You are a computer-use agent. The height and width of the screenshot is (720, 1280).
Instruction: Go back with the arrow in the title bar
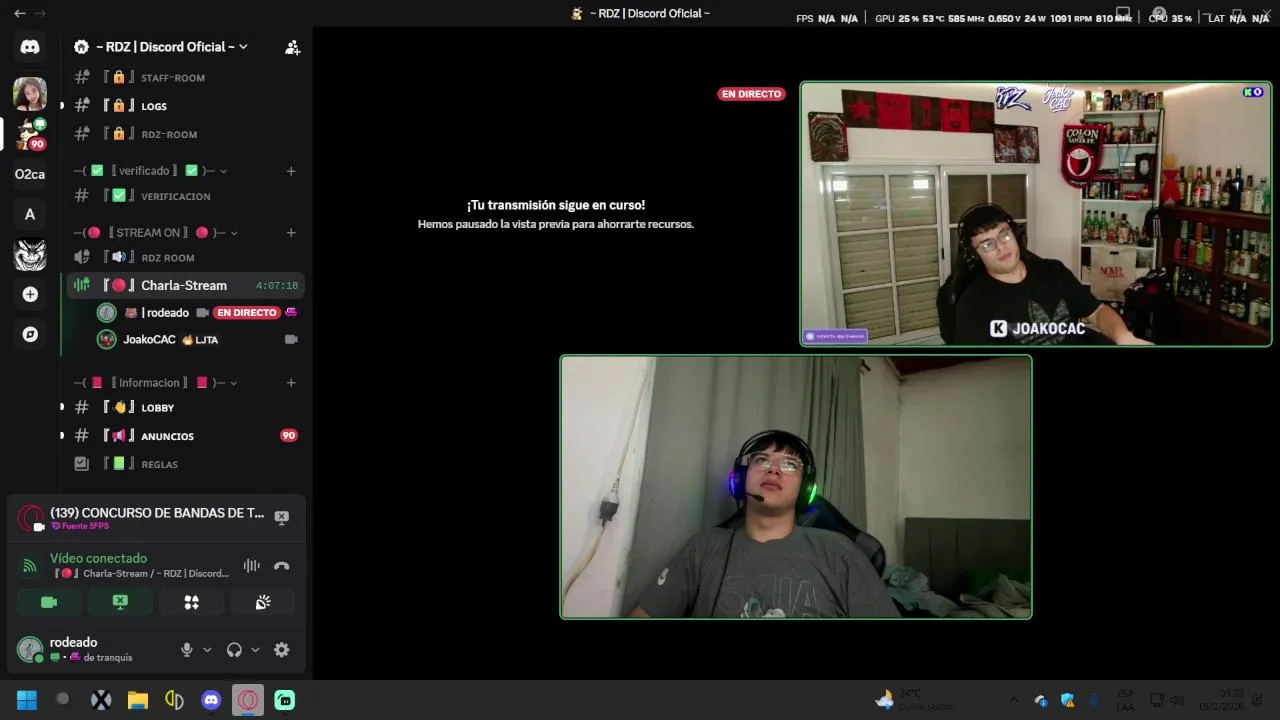coord(19,13)
